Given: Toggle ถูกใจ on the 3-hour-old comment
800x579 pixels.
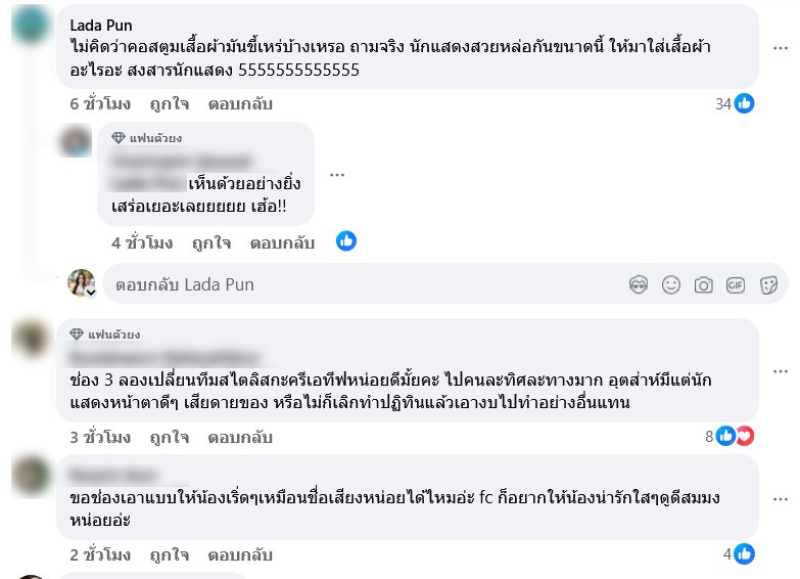Looking at the screenshot, I should click(171, 437).
